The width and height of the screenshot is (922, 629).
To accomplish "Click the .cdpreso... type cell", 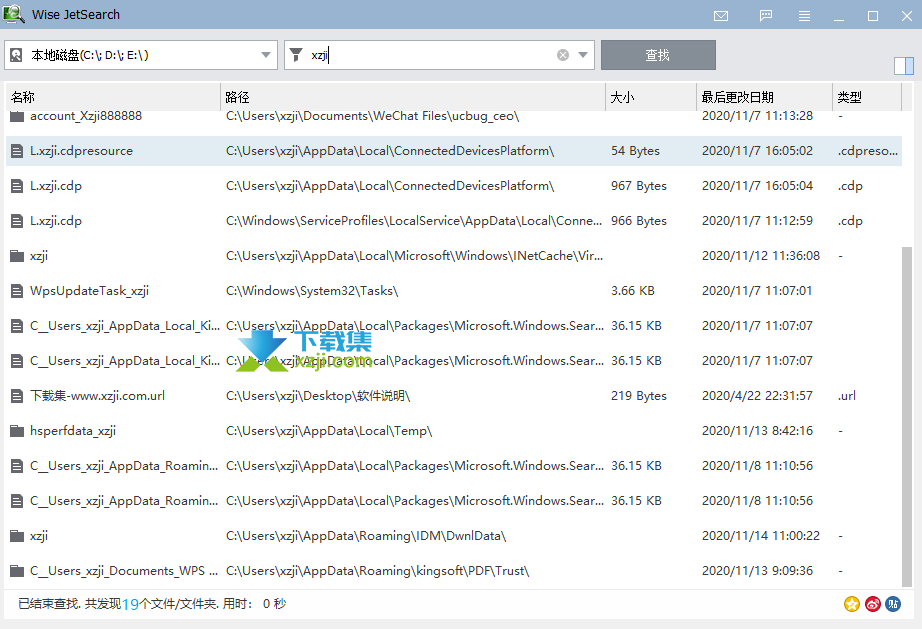I will [868, 151].
